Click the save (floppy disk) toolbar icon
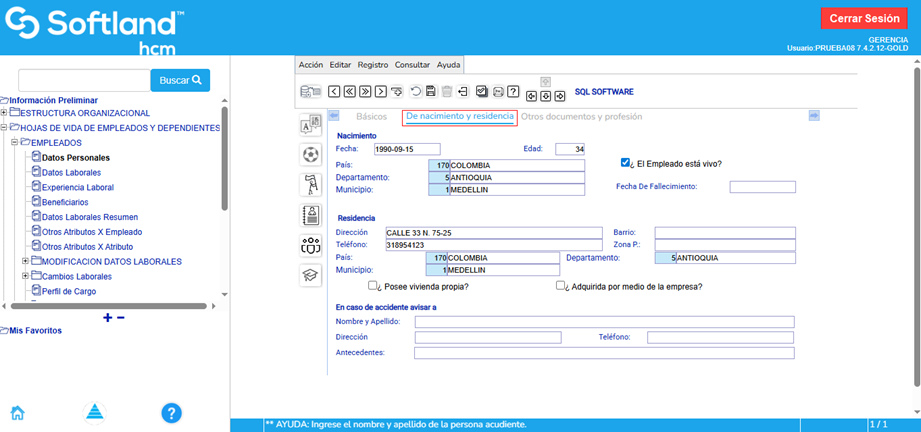921x432 pixels. click(x=430, y=91)
